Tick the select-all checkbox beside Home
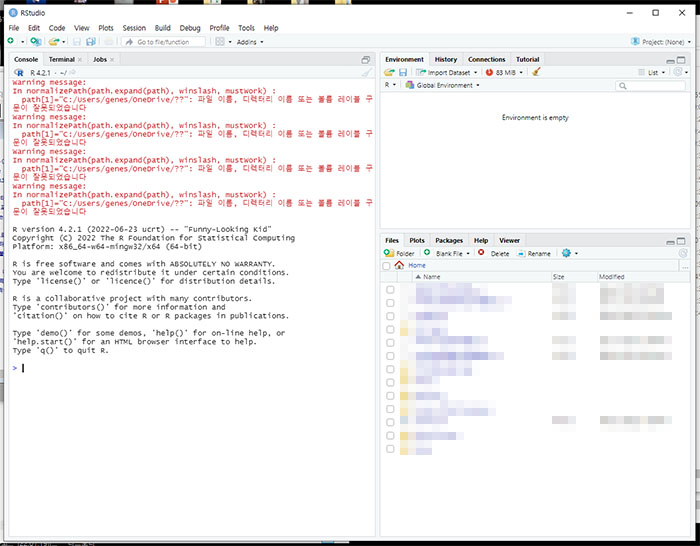Viewport: 700px width, 546px height. 387,266
